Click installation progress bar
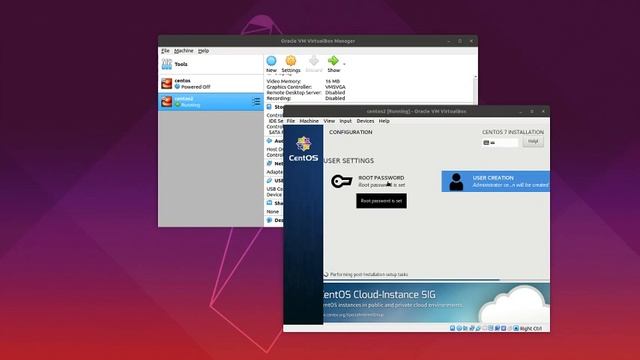Screen dimensions: 640x360 click(x=437, y=280)
